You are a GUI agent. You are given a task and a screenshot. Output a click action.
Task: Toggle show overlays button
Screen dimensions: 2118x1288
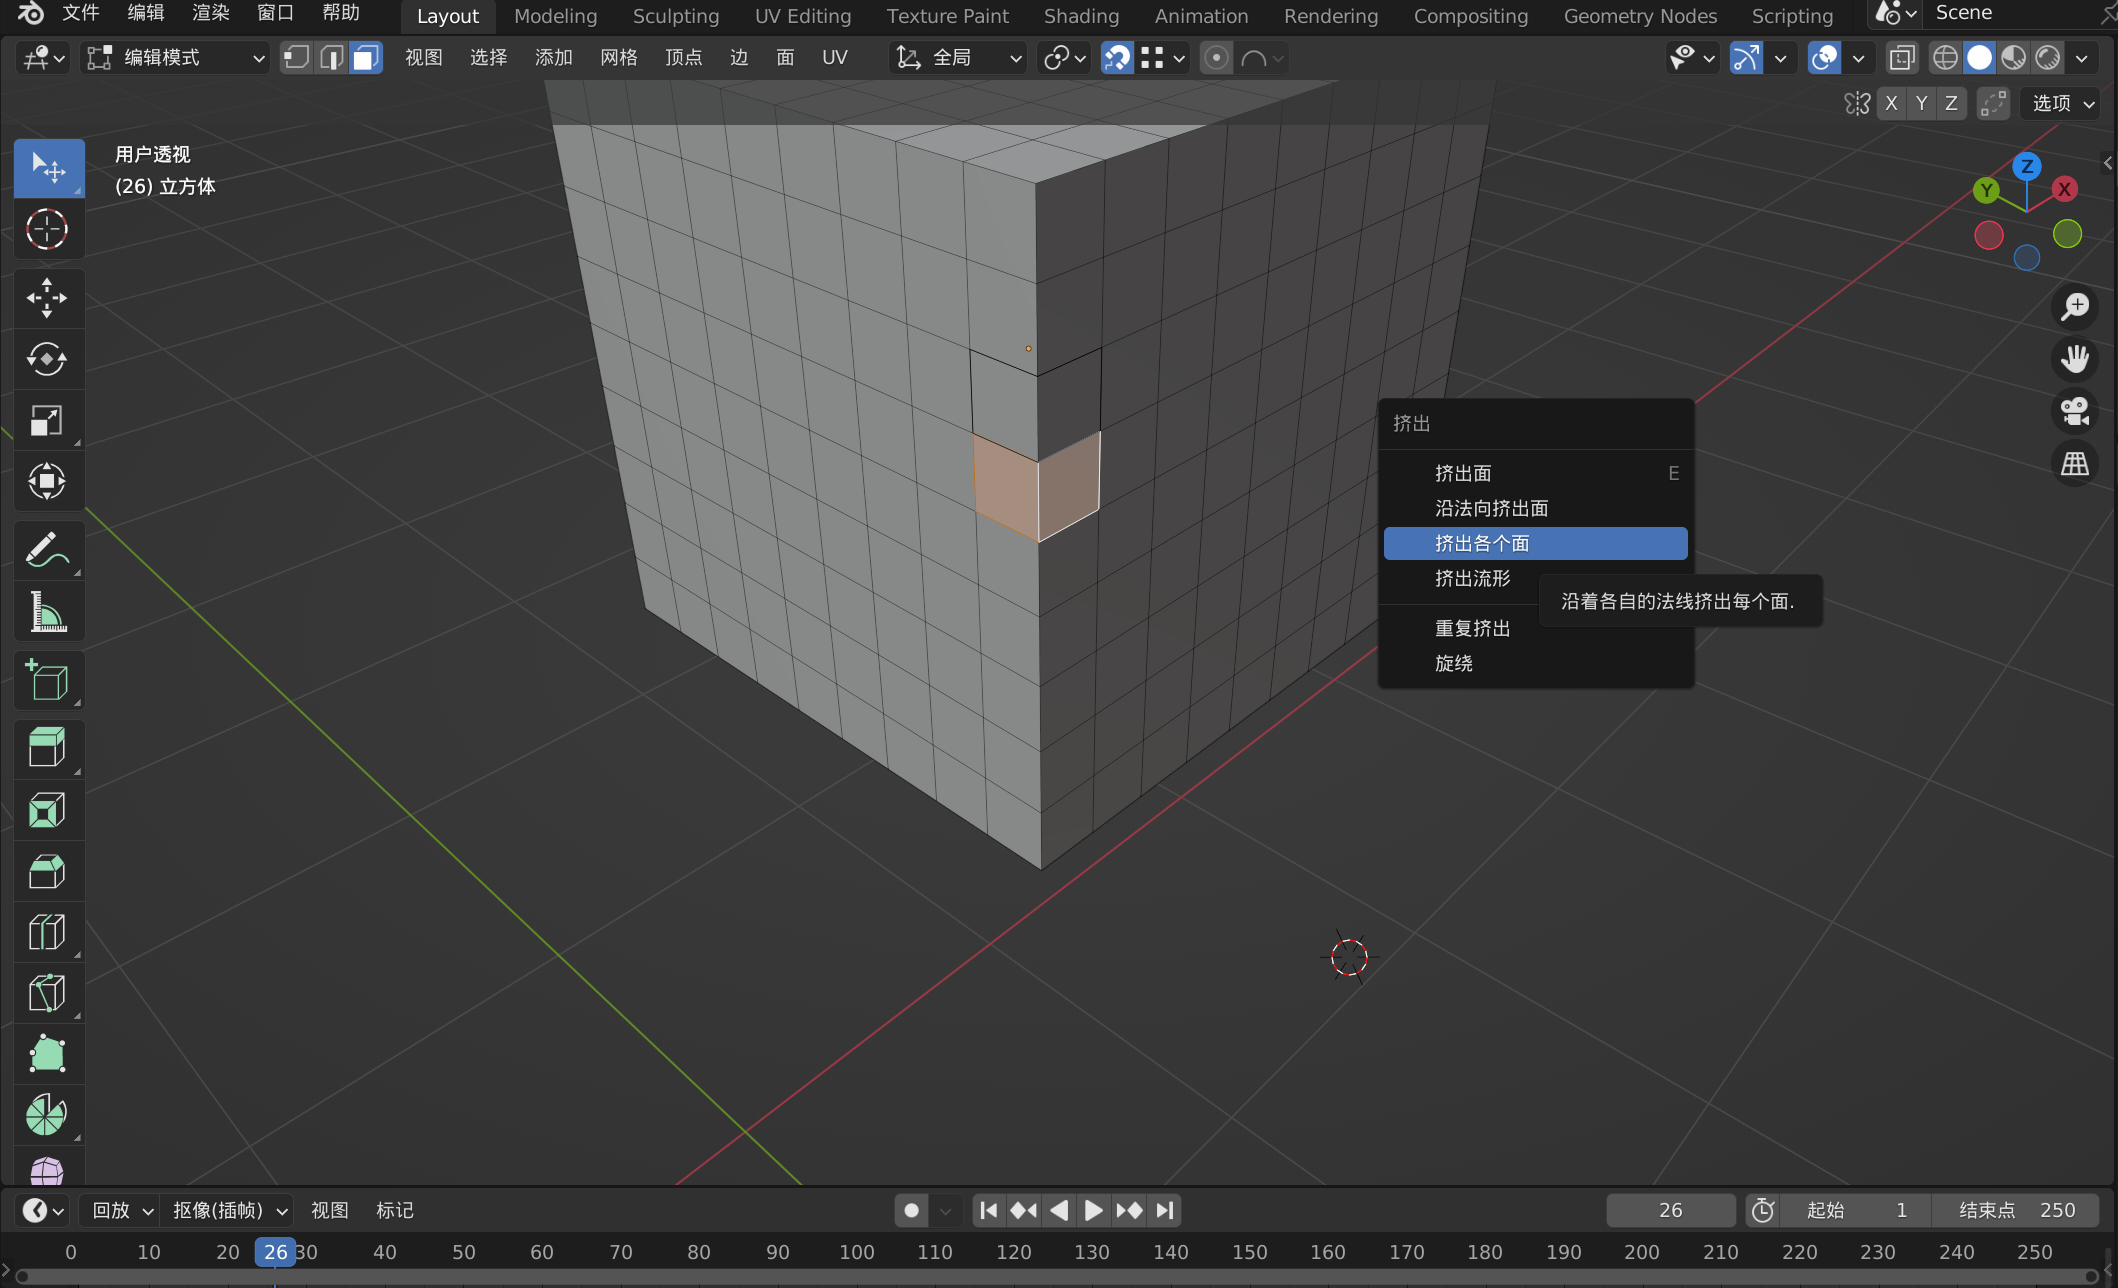[x=1824, y=58]
